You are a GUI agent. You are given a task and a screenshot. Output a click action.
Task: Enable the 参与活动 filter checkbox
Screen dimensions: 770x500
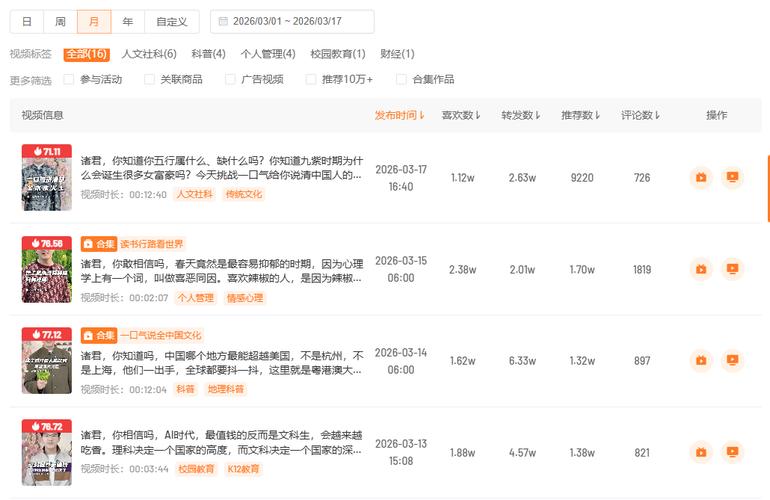click(x=69, y=79)
